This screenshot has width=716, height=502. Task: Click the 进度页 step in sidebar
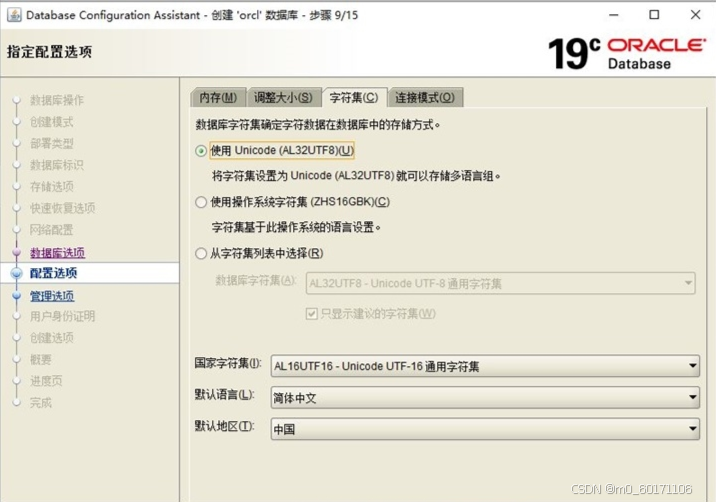point(46,381)
